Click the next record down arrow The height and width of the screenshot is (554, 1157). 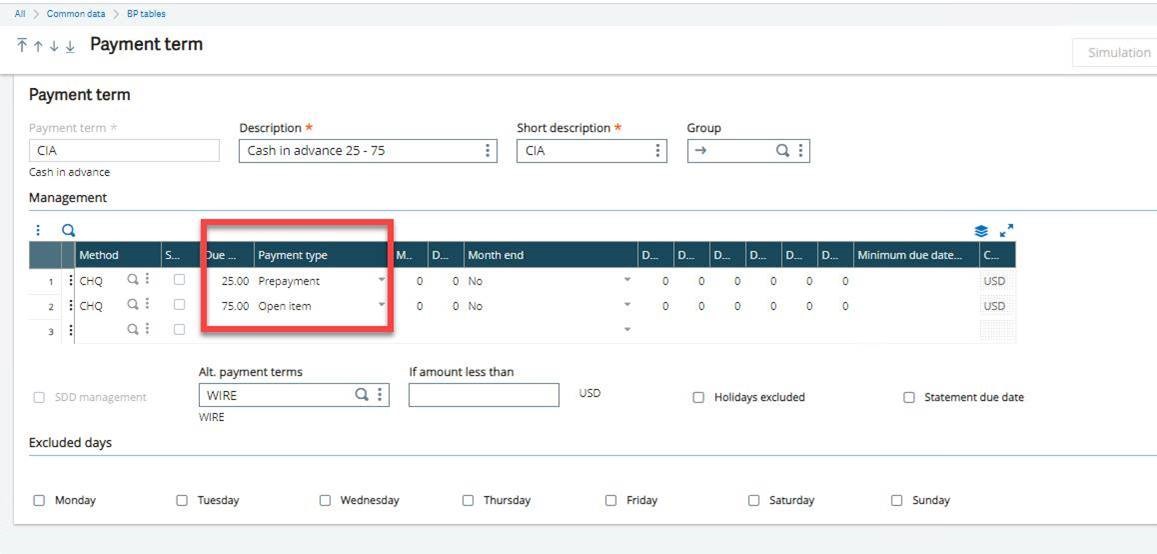coord(54,47)
